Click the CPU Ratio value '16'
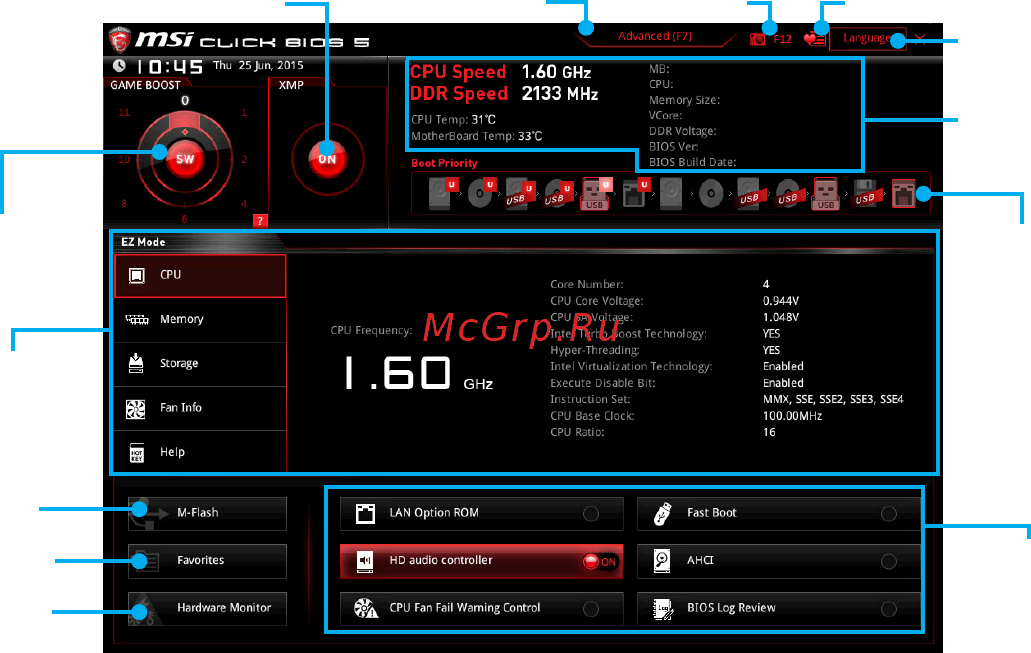The width and height of the screenshot is (1031, 653). pos(769,432)
